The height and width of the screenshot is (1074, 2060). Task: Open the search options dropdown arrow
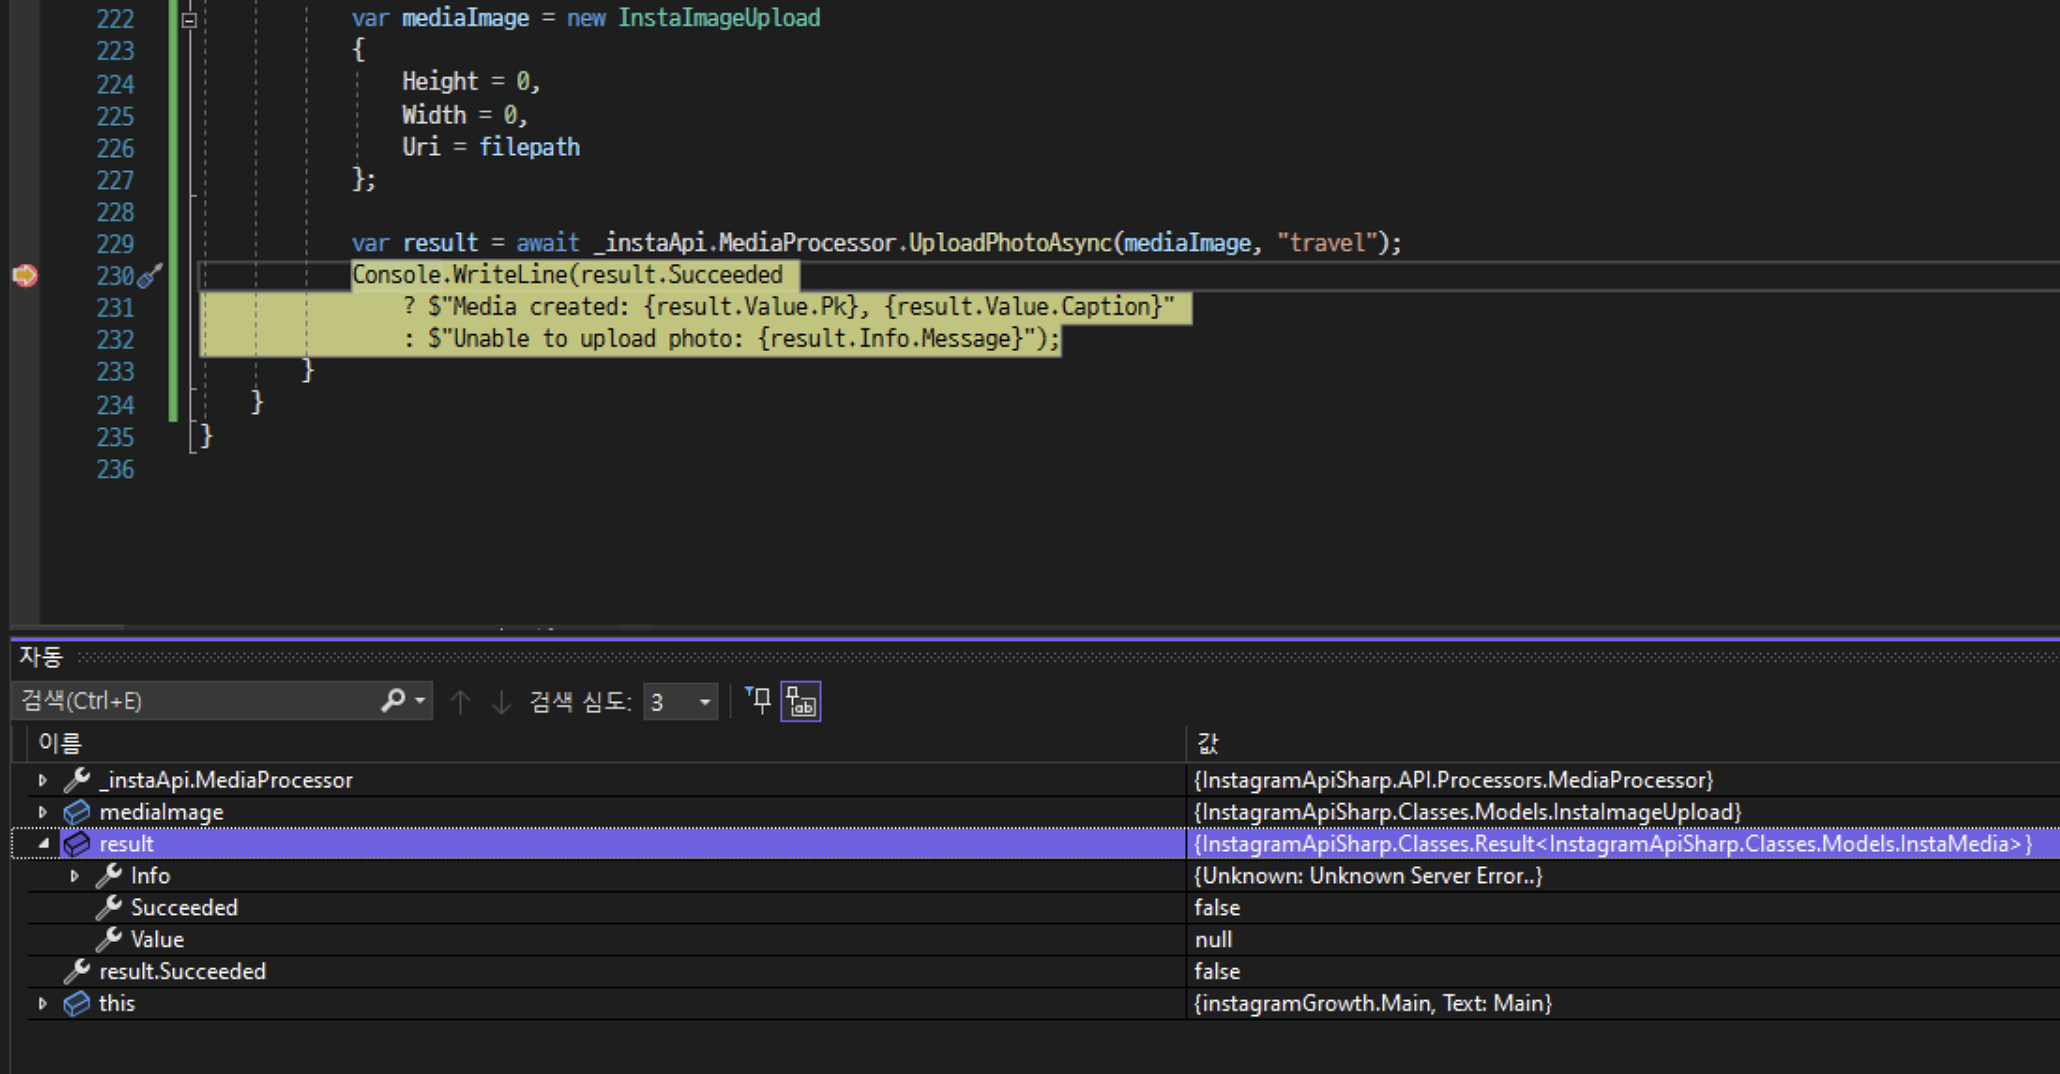pos(420,701)
